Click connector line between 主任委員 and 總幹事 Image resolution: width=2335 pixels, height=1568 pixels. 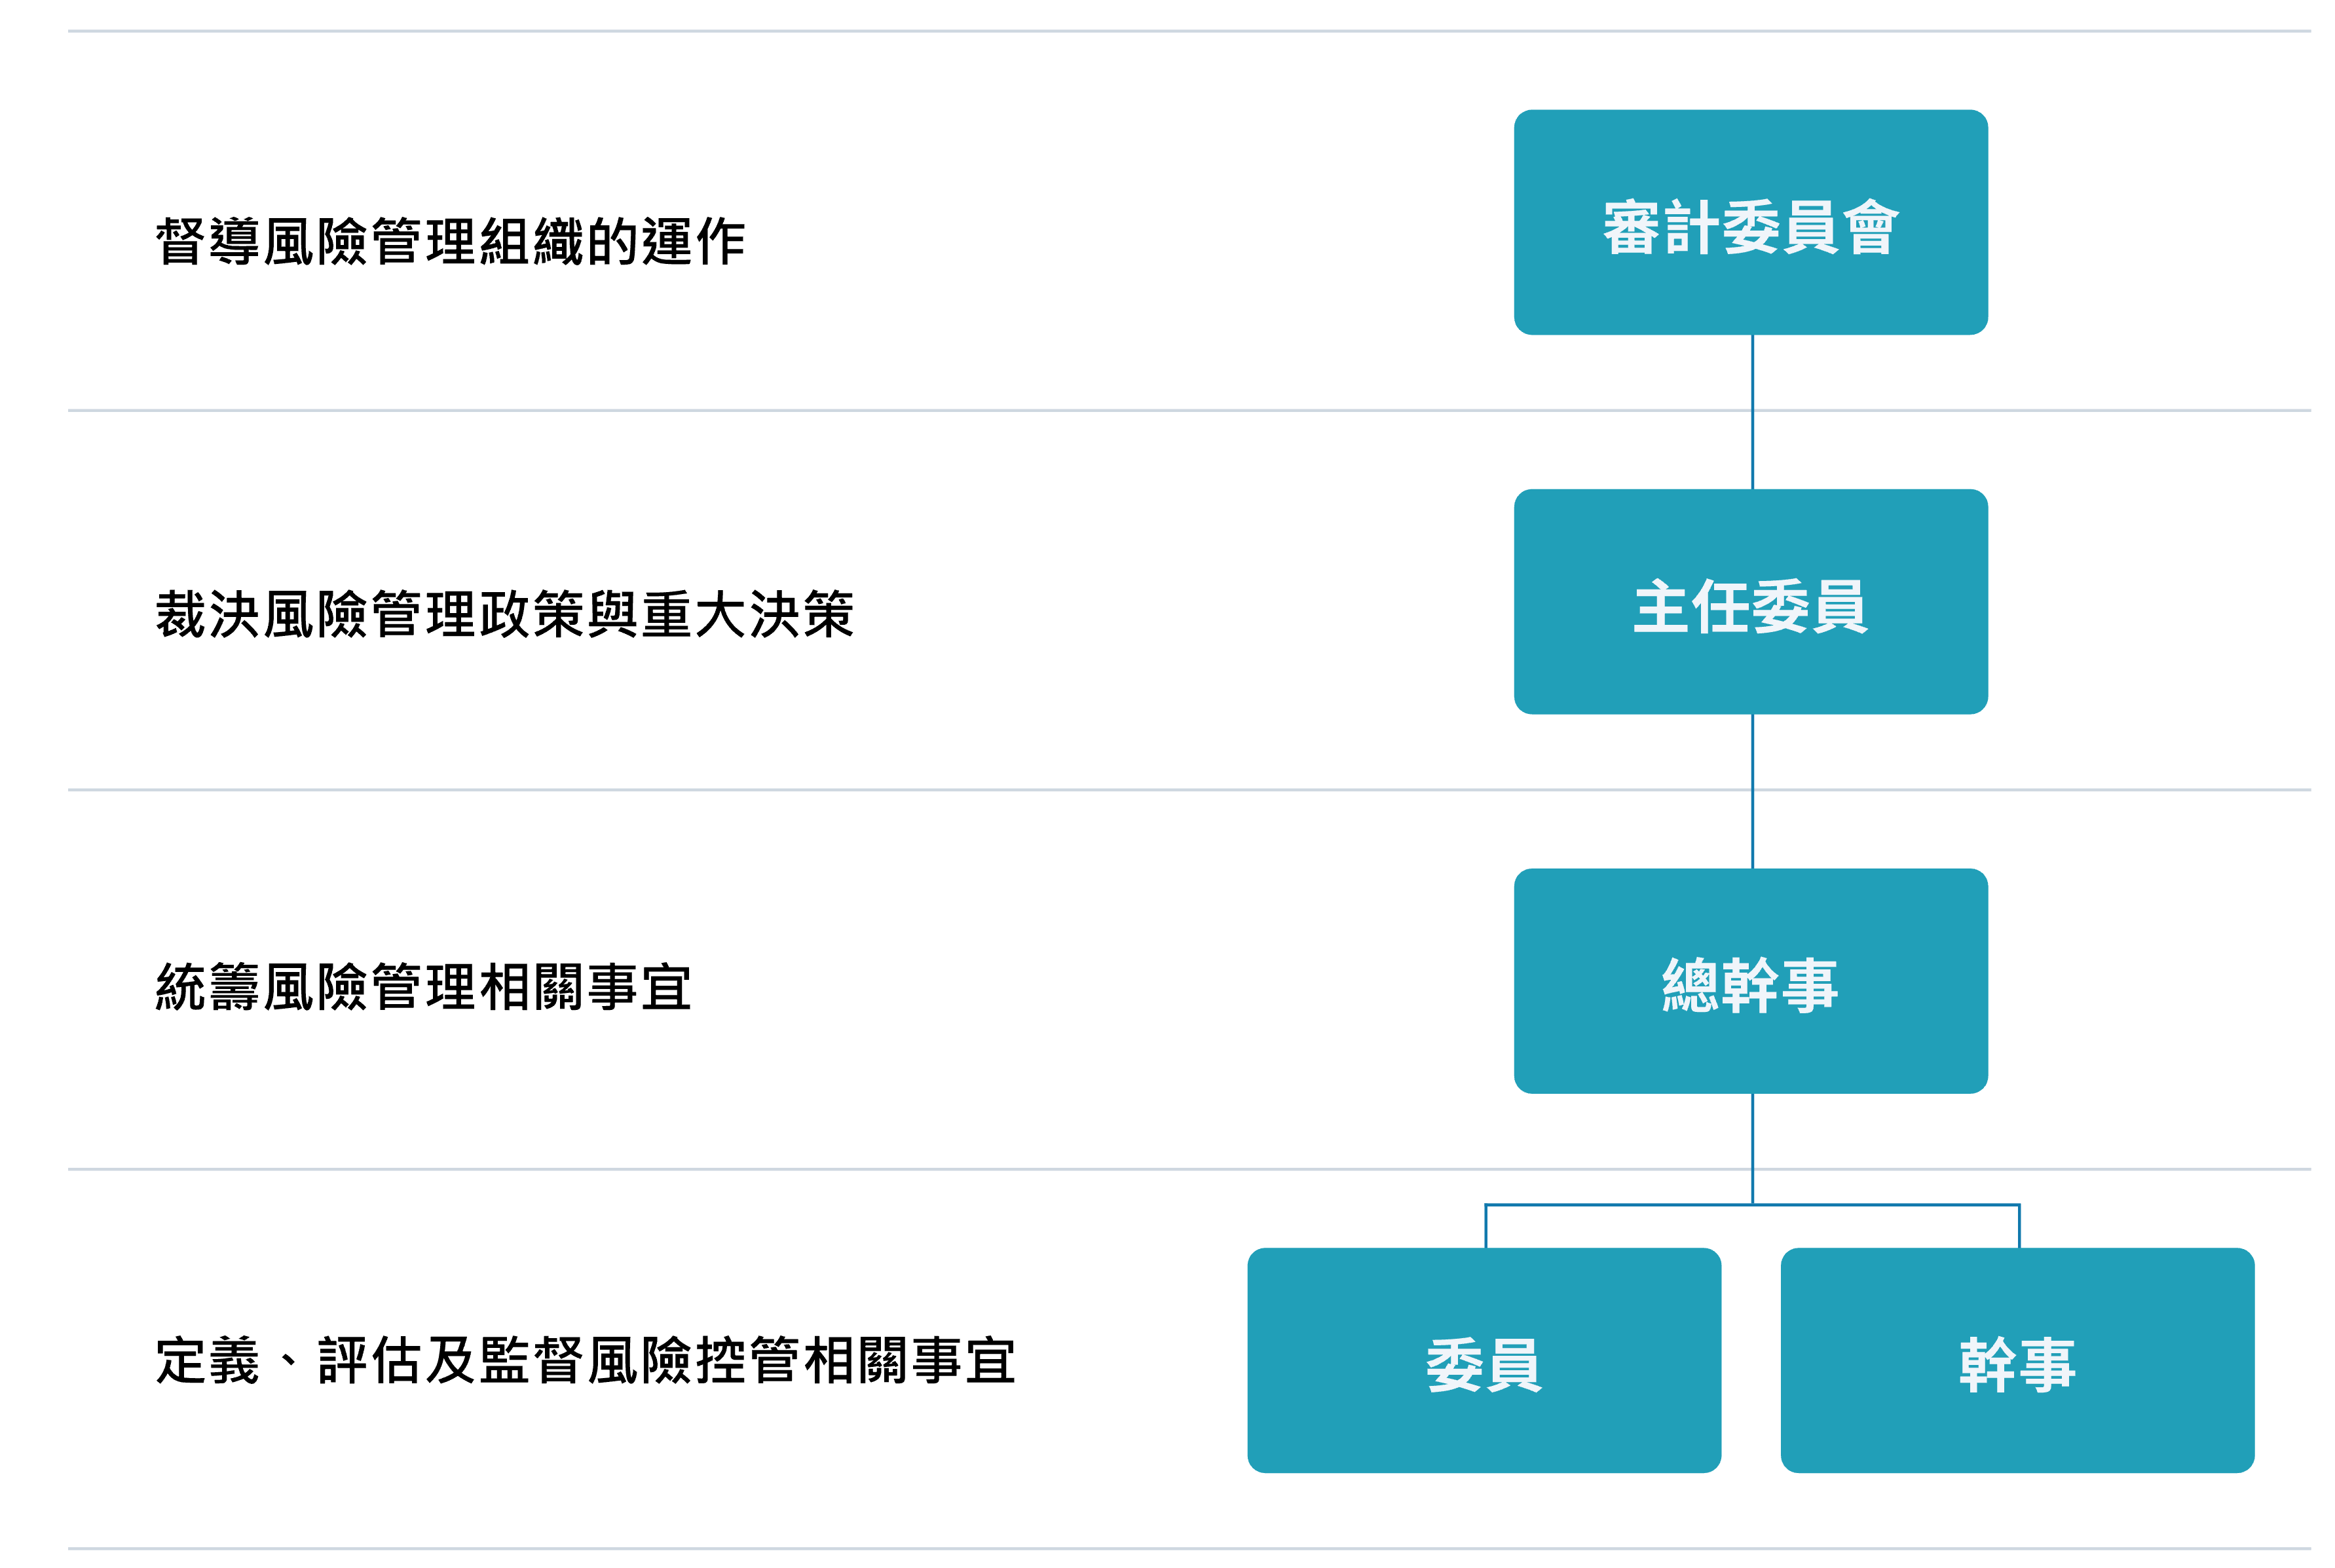point(1752,791)
